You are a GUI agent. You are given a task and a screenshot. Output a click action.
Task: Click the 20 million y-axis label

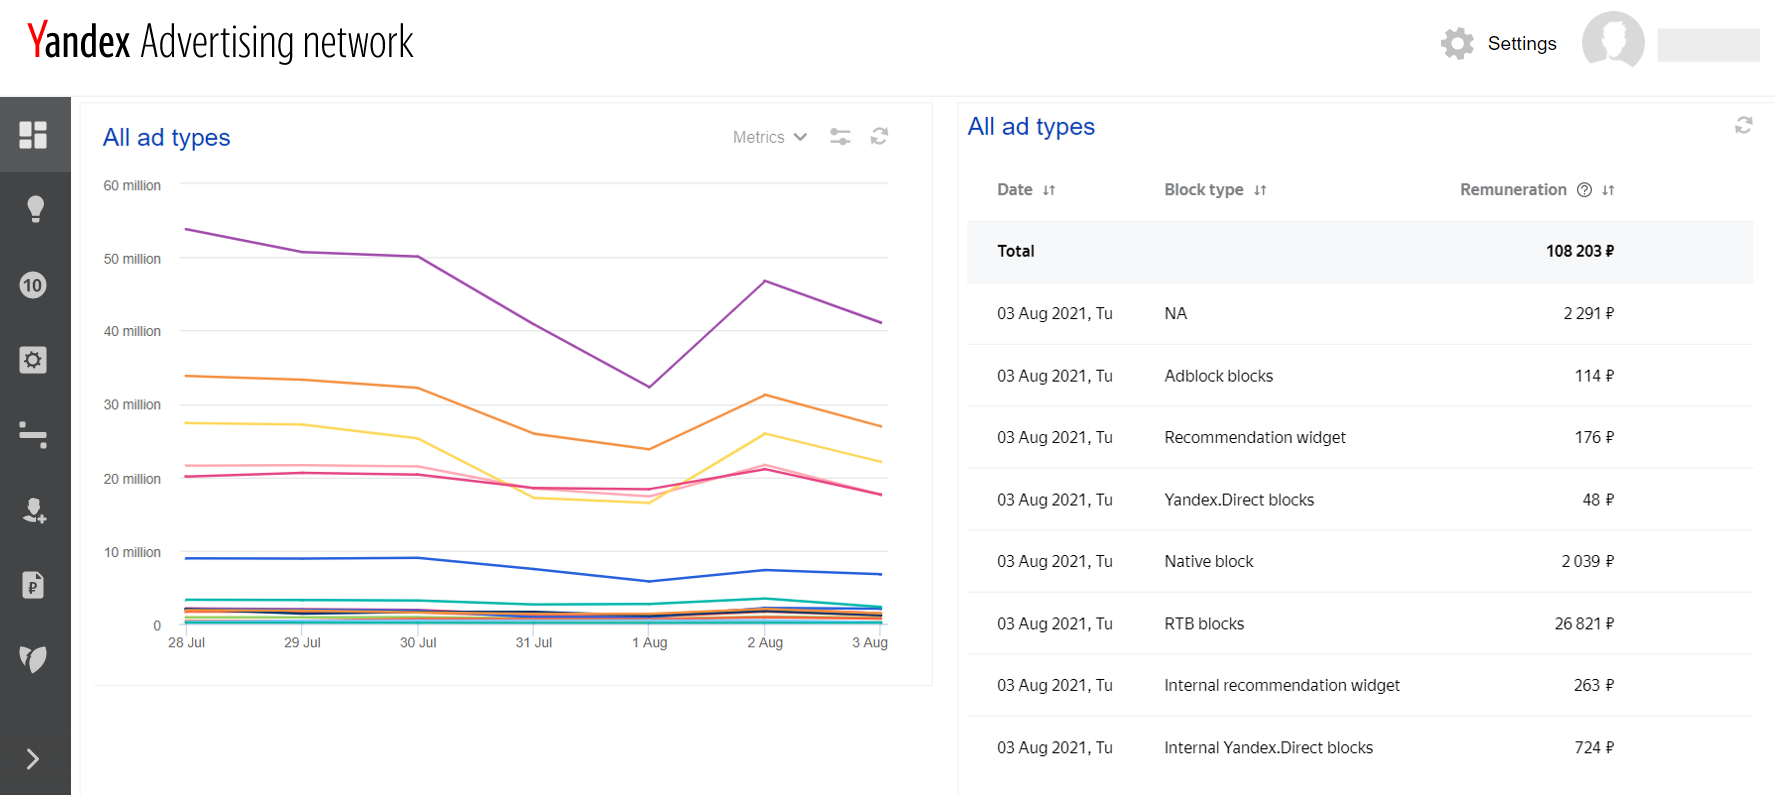click(132, 479)
